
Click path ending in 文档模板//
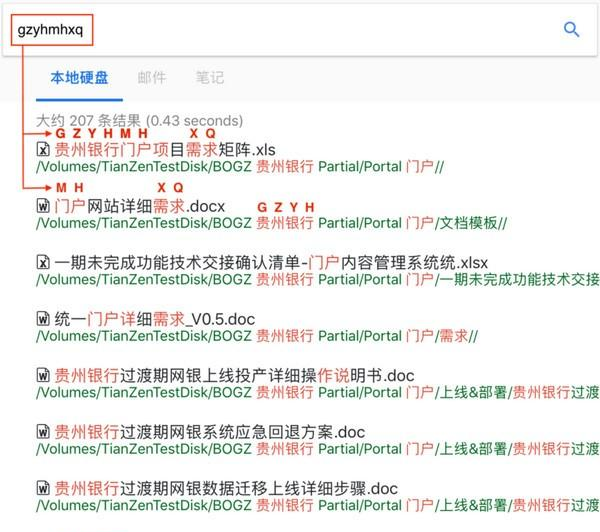click(x=272, y=223)
